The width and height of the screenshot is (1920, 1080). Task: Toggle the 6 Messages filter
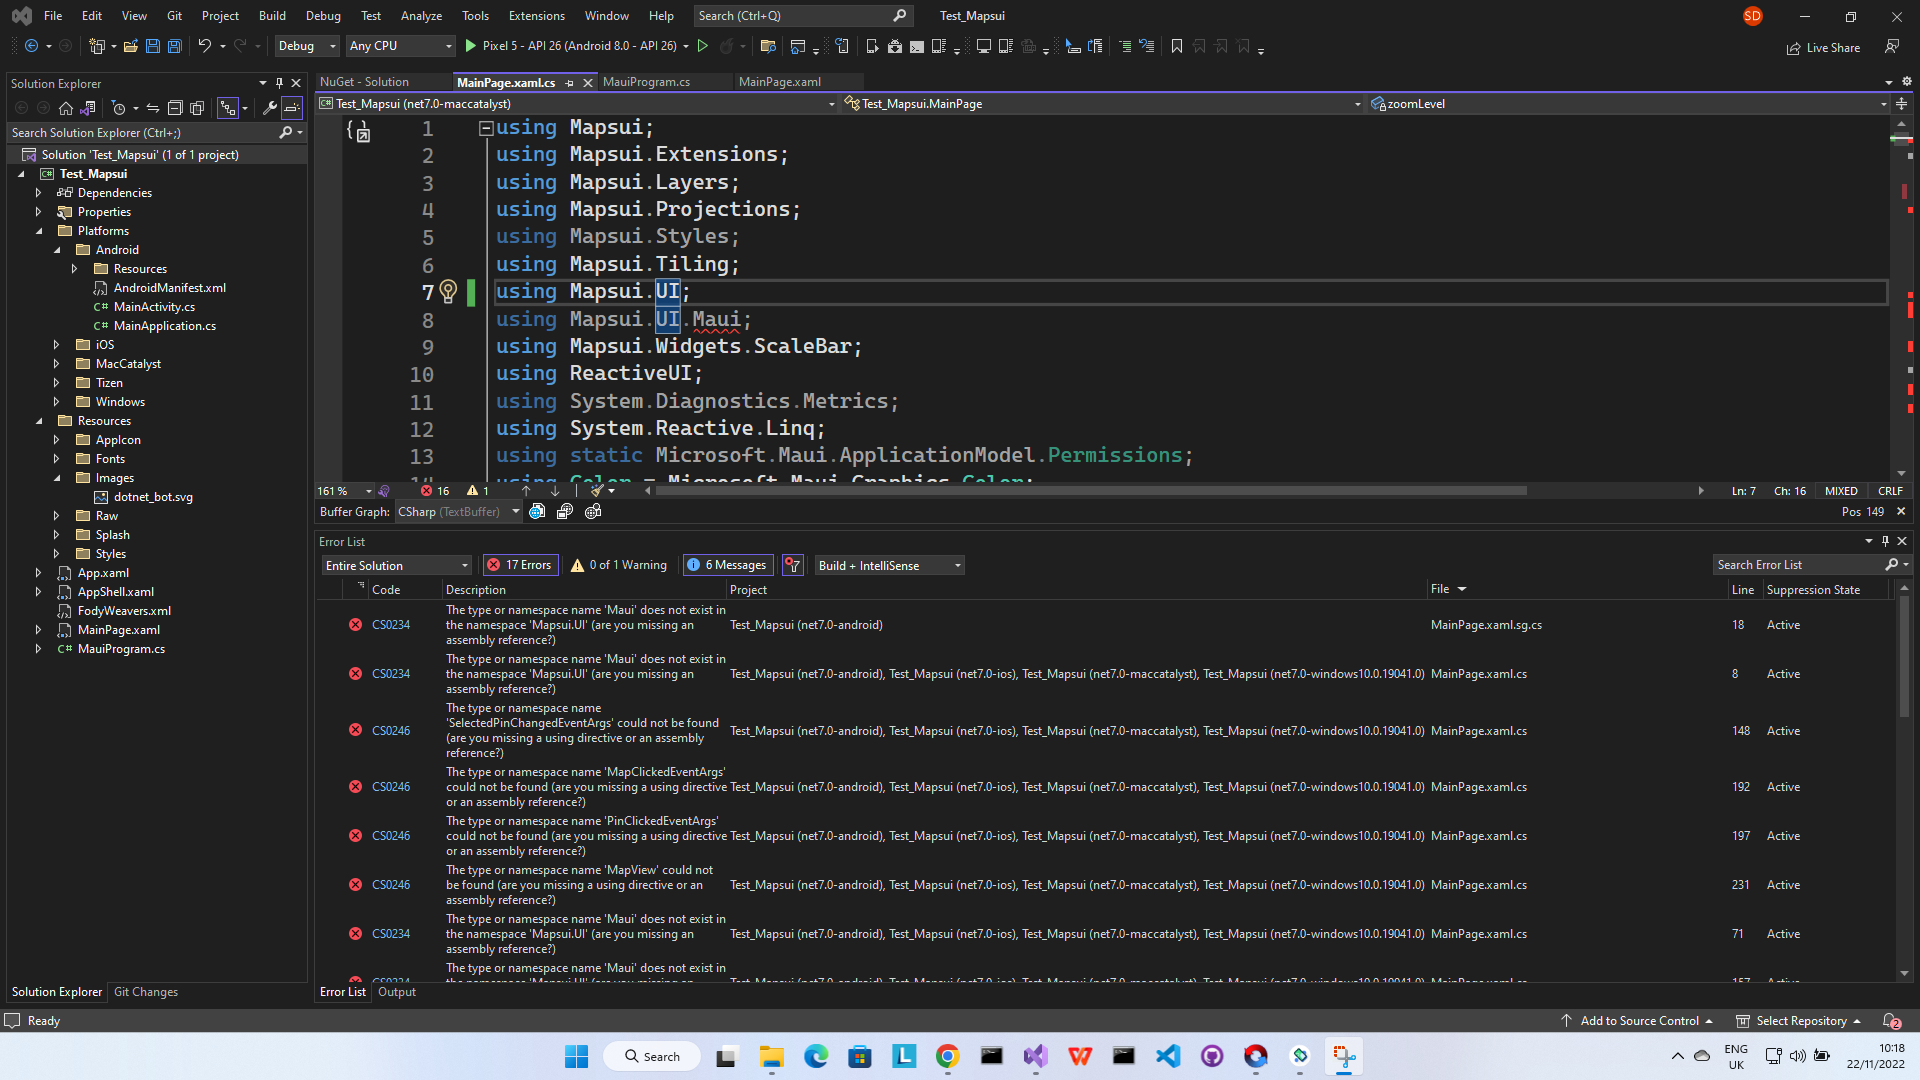click(728, 565)
